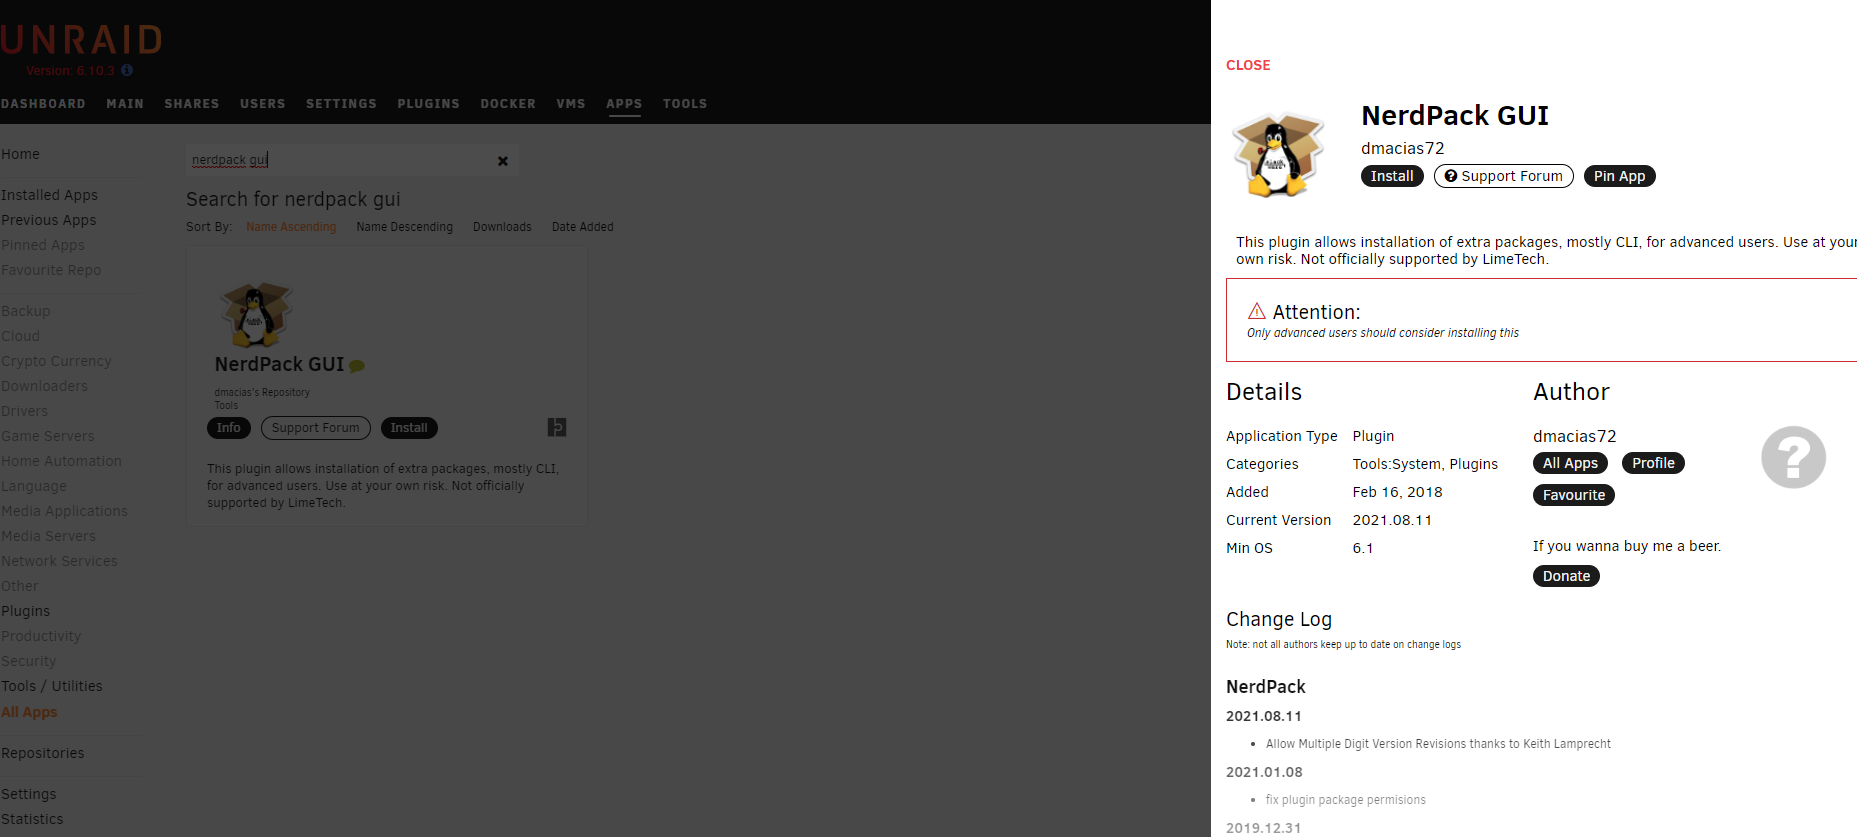Mark author as Favourite
Viewport: 1857px width, 837px height.
click(x=1574, y=495)
